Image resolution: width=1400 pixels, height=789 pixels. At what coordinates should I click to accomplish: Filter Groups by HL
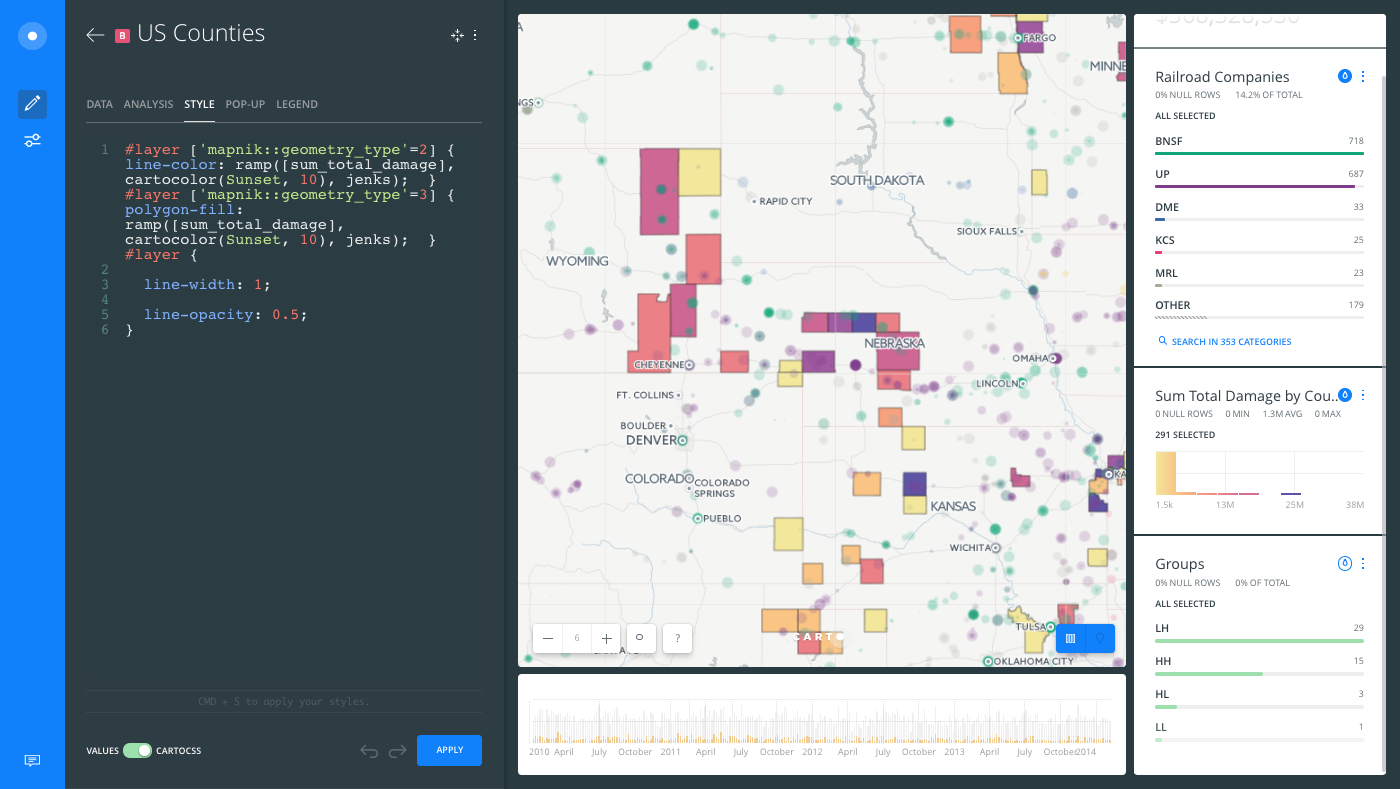(x=1259, y=698)
